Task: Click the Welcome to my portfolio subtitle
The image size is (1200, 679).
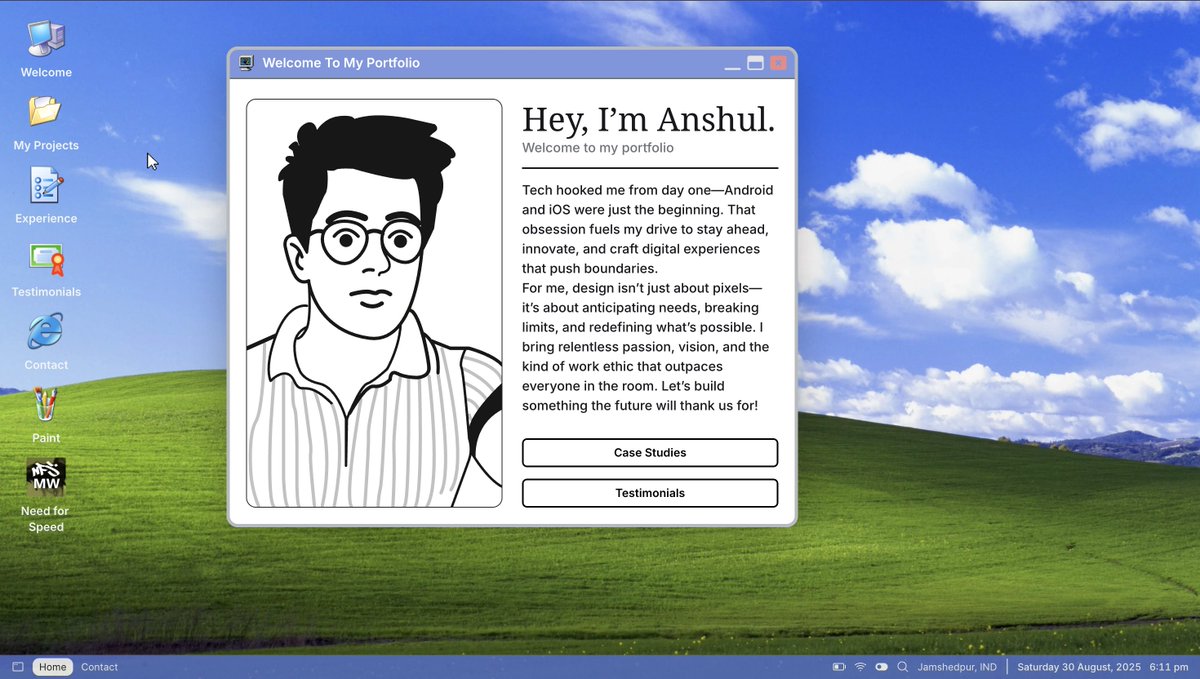Action: pyautogui.click(x=598, y=148)
